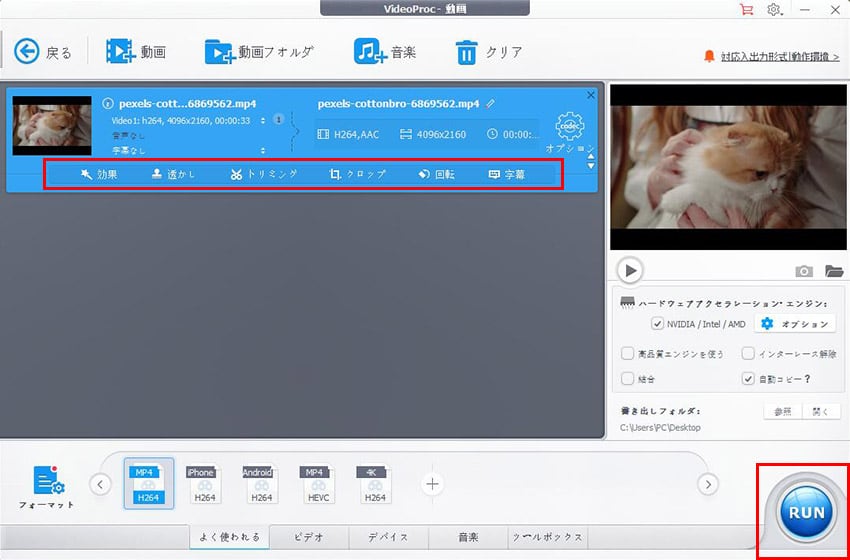This screenshot has width=850, height=560.
Task: Click the pexels cat video thumbnail
Action: 52,126
